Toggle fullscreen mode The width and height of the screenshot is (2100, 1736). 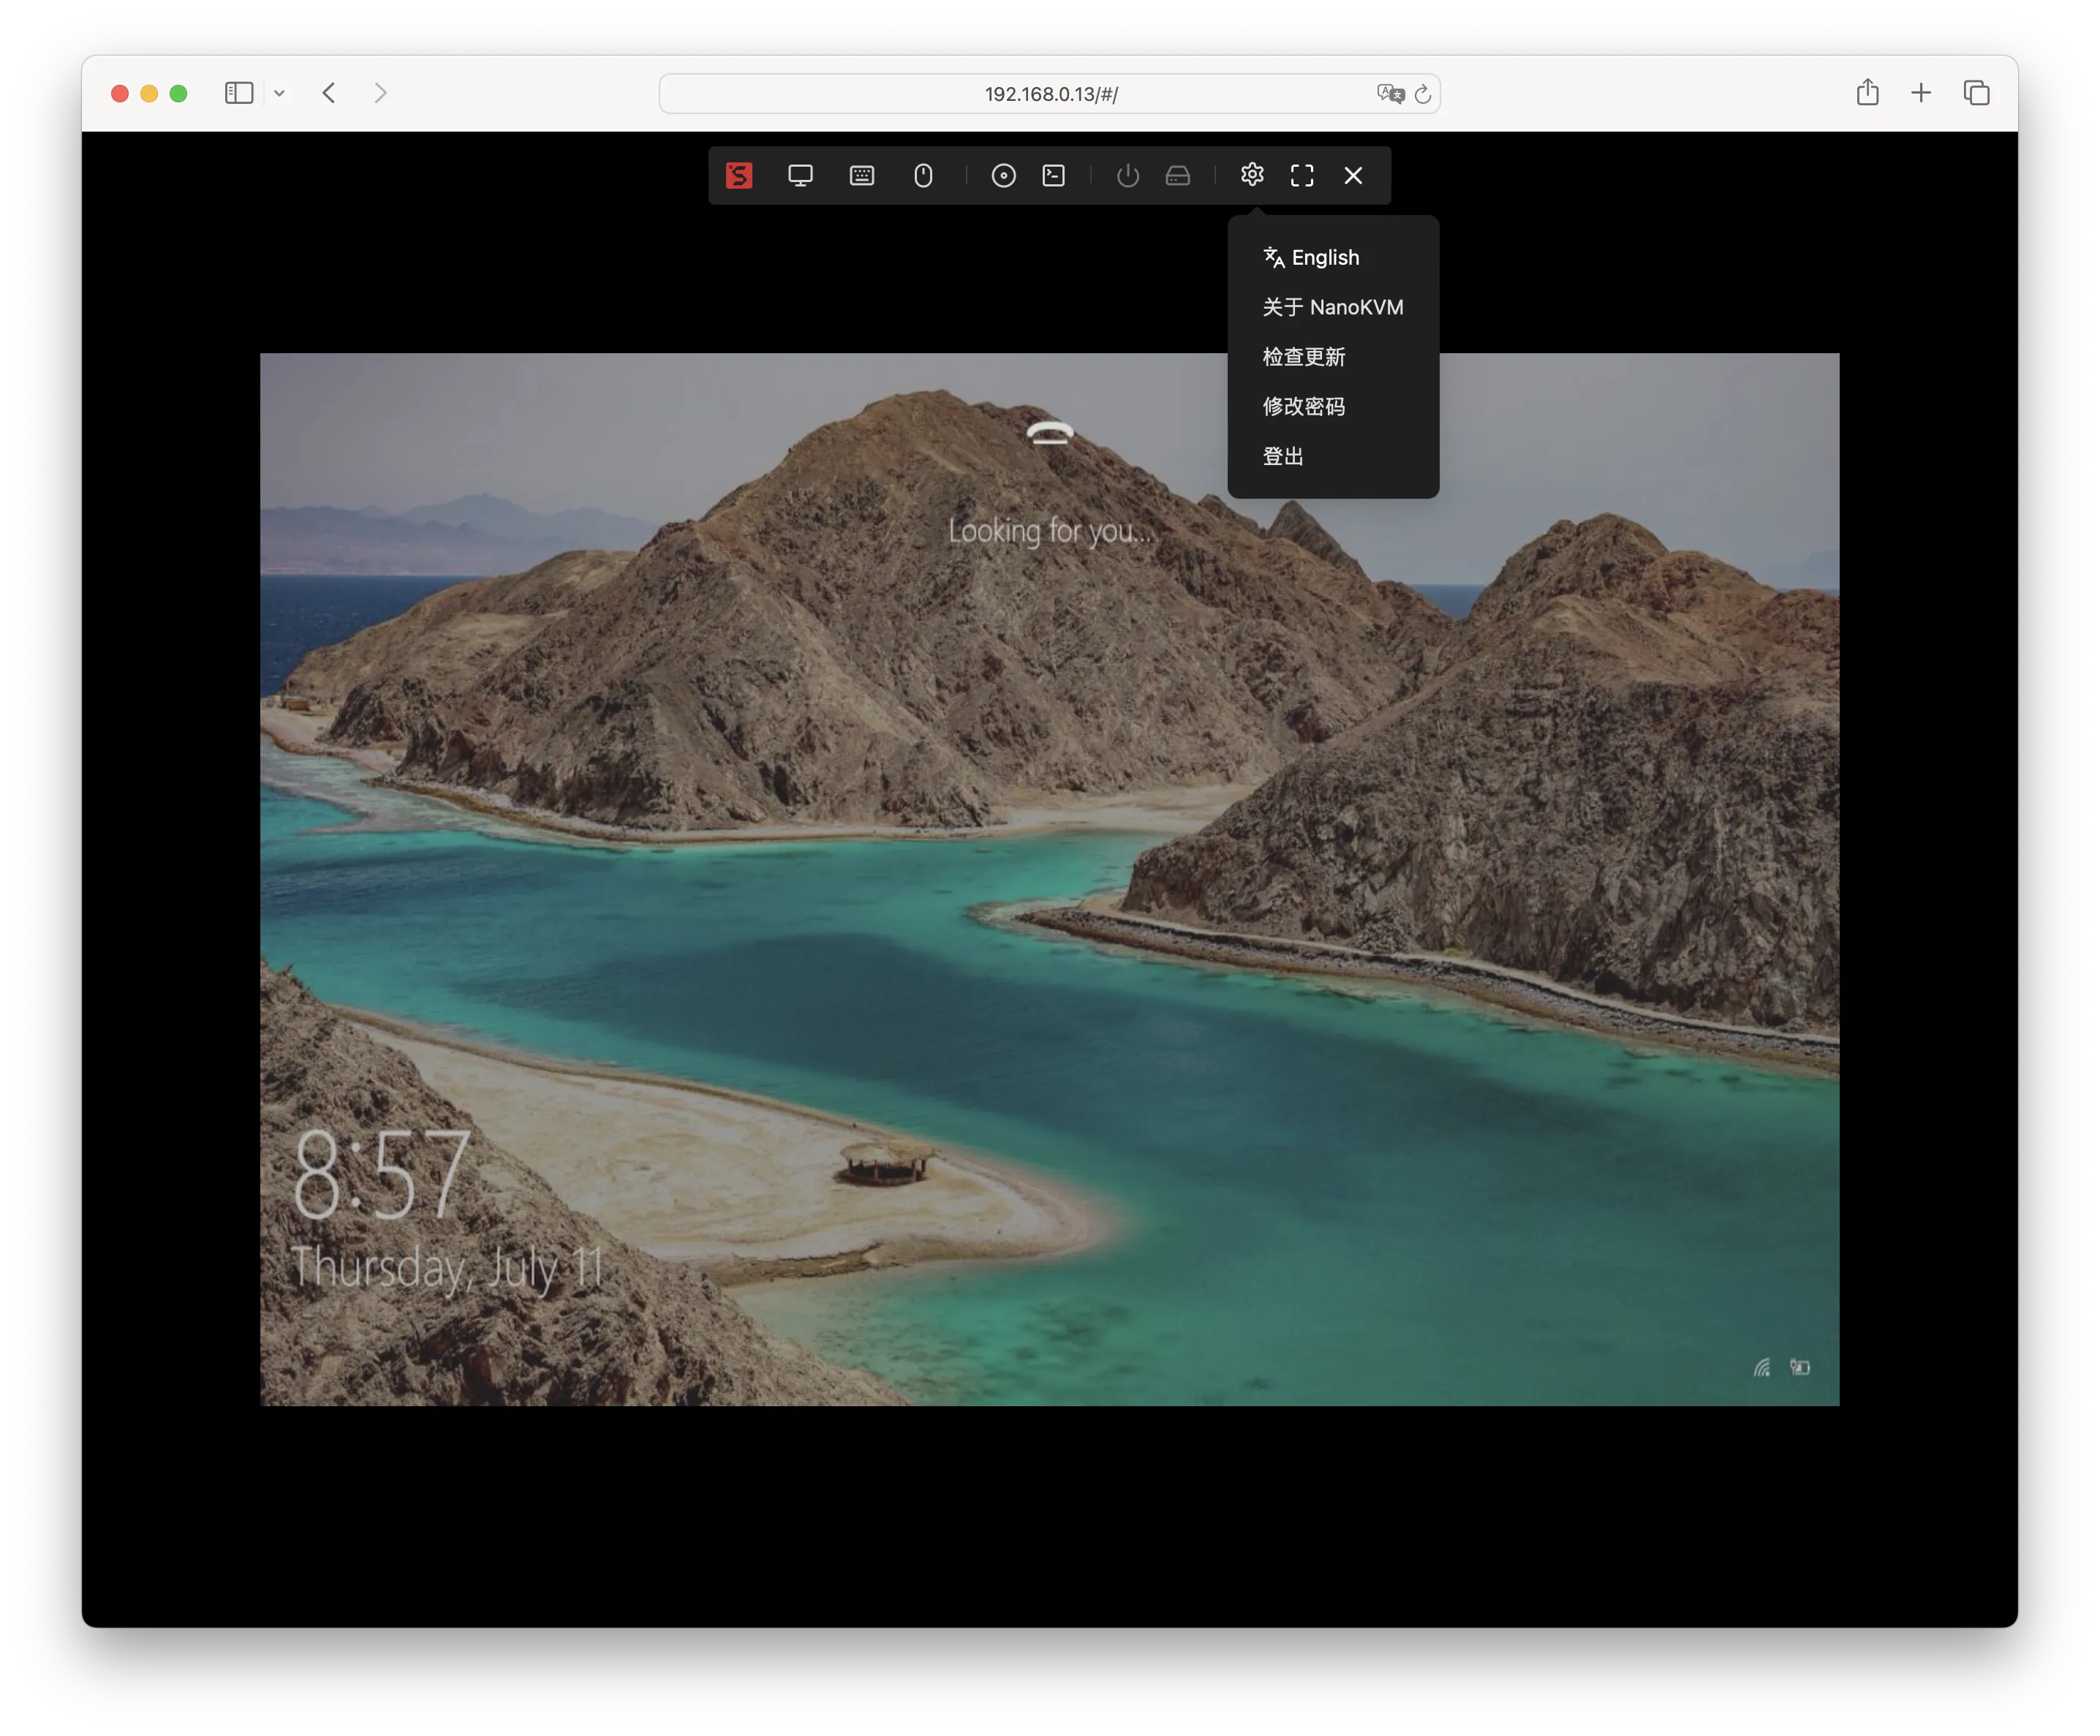pyautogui.click(x=1302, y=175)
